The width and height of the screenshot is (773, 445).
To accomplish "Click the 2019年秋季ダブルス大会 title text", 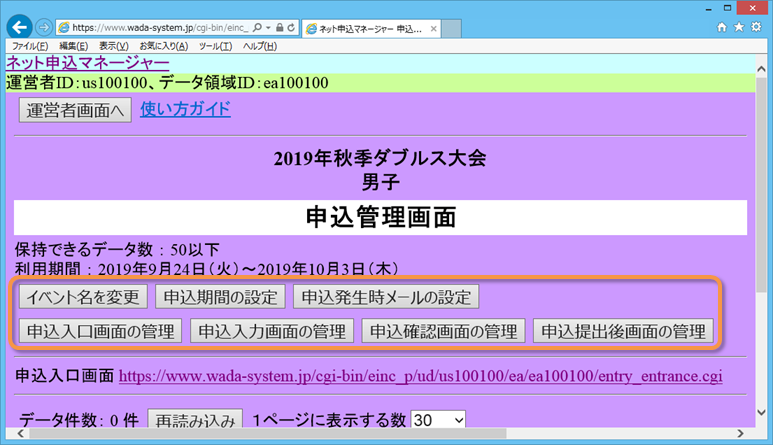I will coord(380,158).
